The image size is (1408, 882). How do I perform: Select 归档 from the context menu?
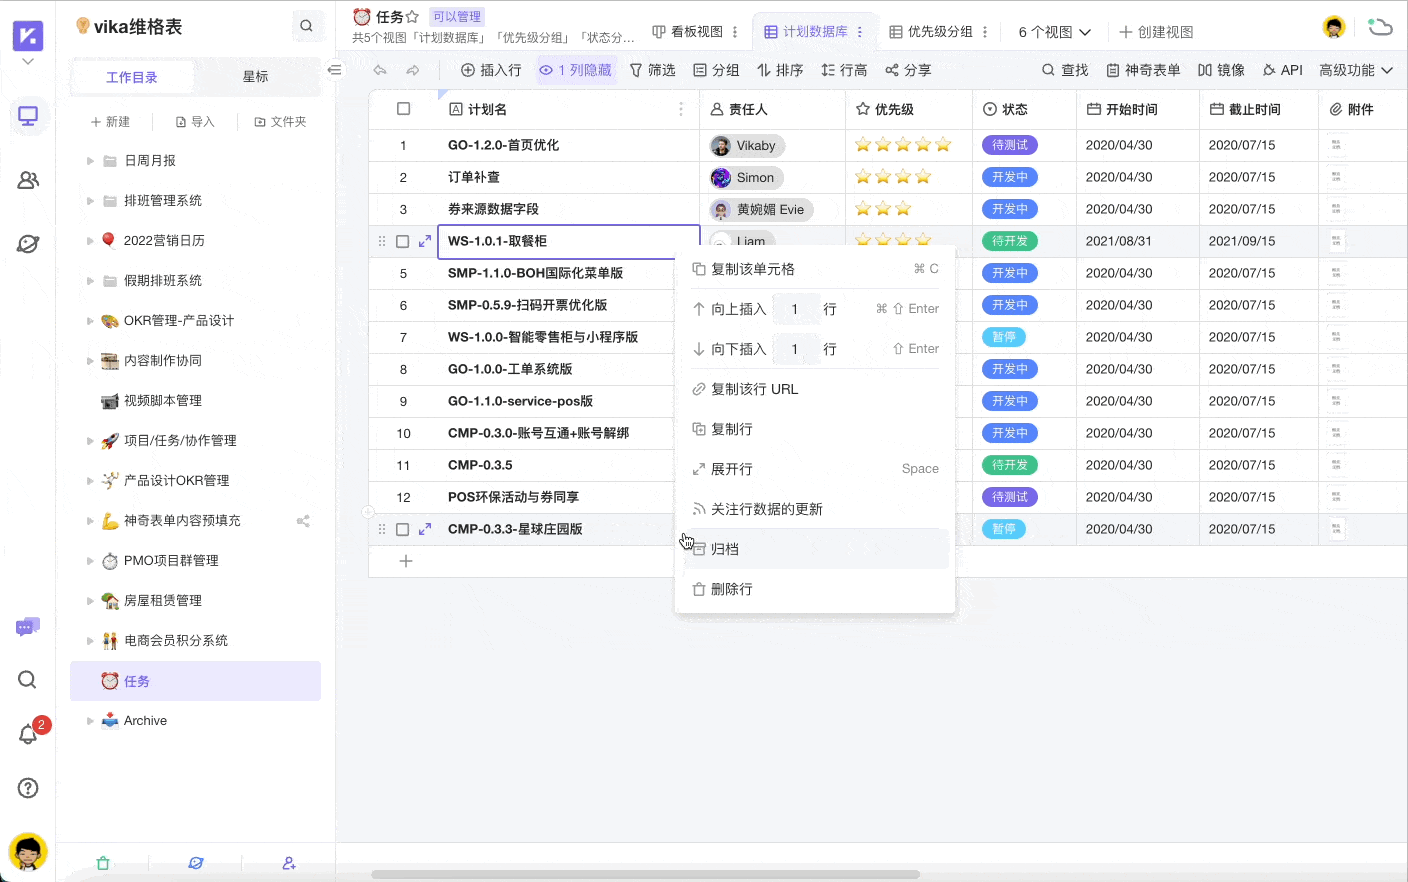pos(725,549)
